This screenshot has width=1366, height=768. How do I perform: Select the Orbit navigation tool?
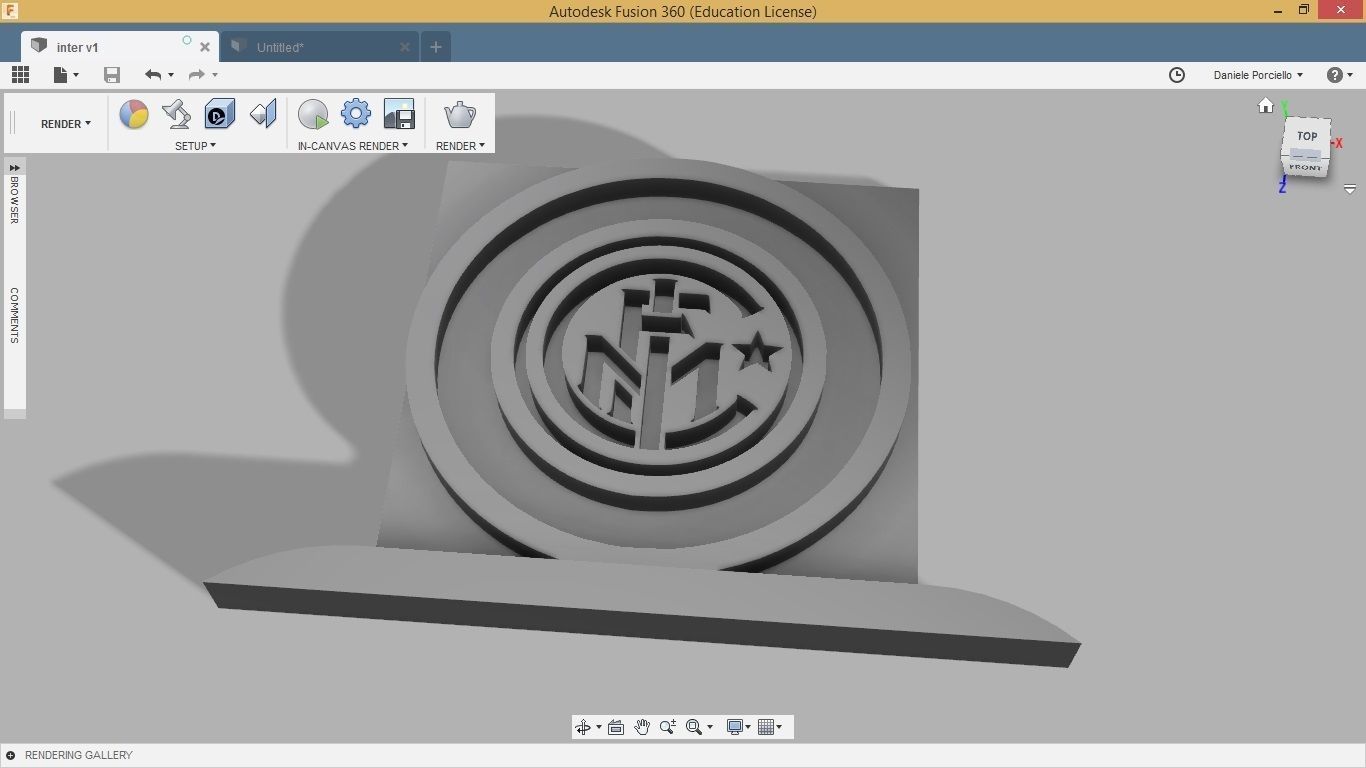tap(584, 727)
